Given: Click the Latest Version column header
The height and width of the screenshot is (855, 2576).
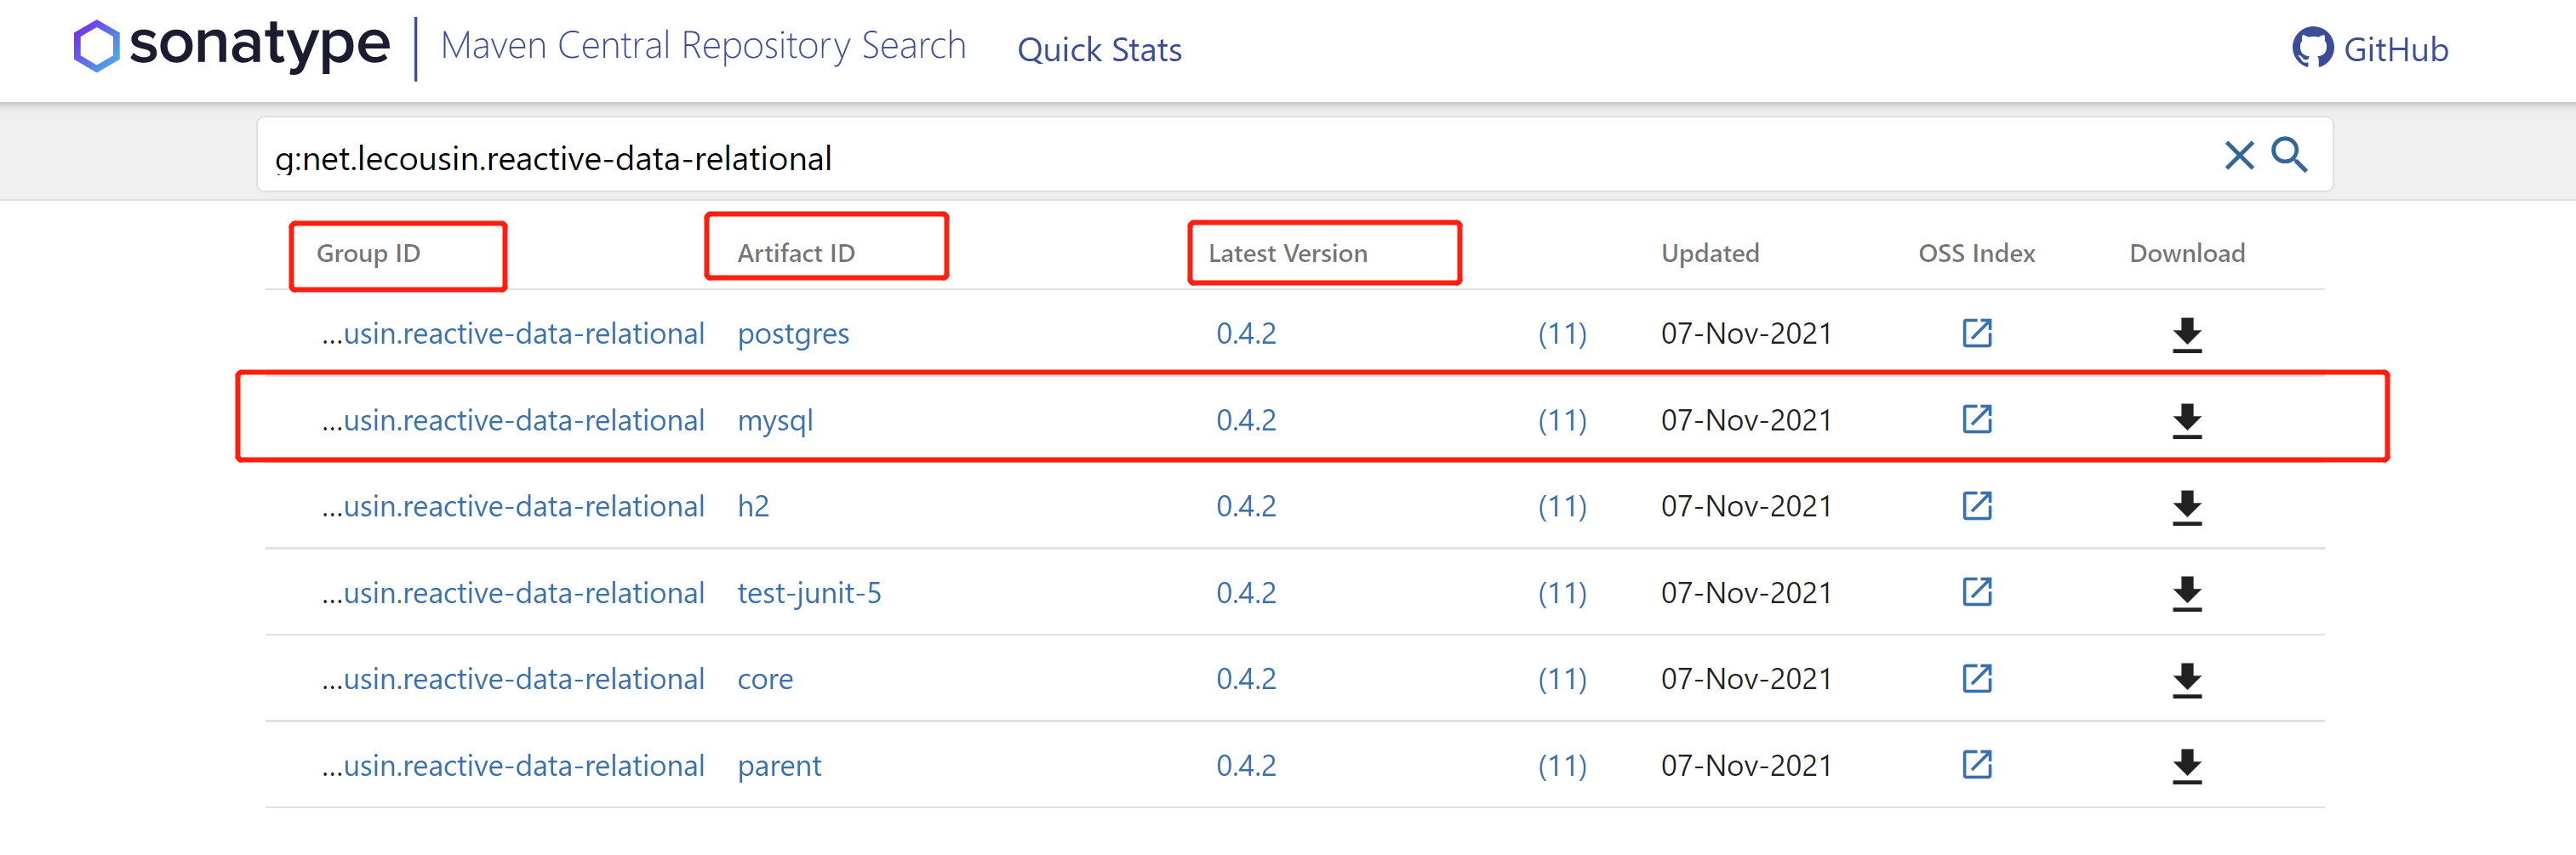Looking at the screenshot, I should 1287,253.
